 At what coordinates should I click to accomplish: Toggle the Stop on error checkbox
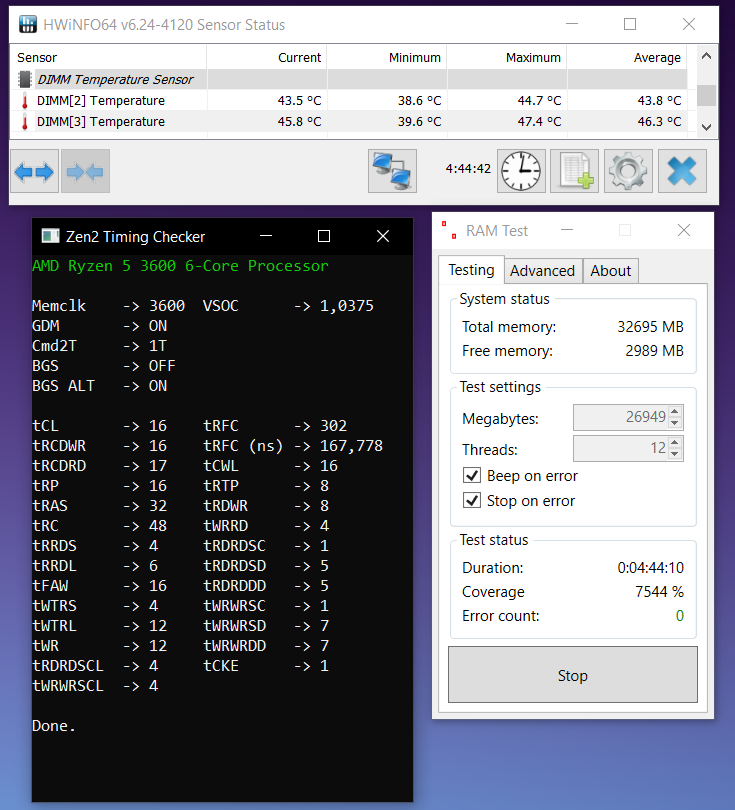[x=472, y=500]
